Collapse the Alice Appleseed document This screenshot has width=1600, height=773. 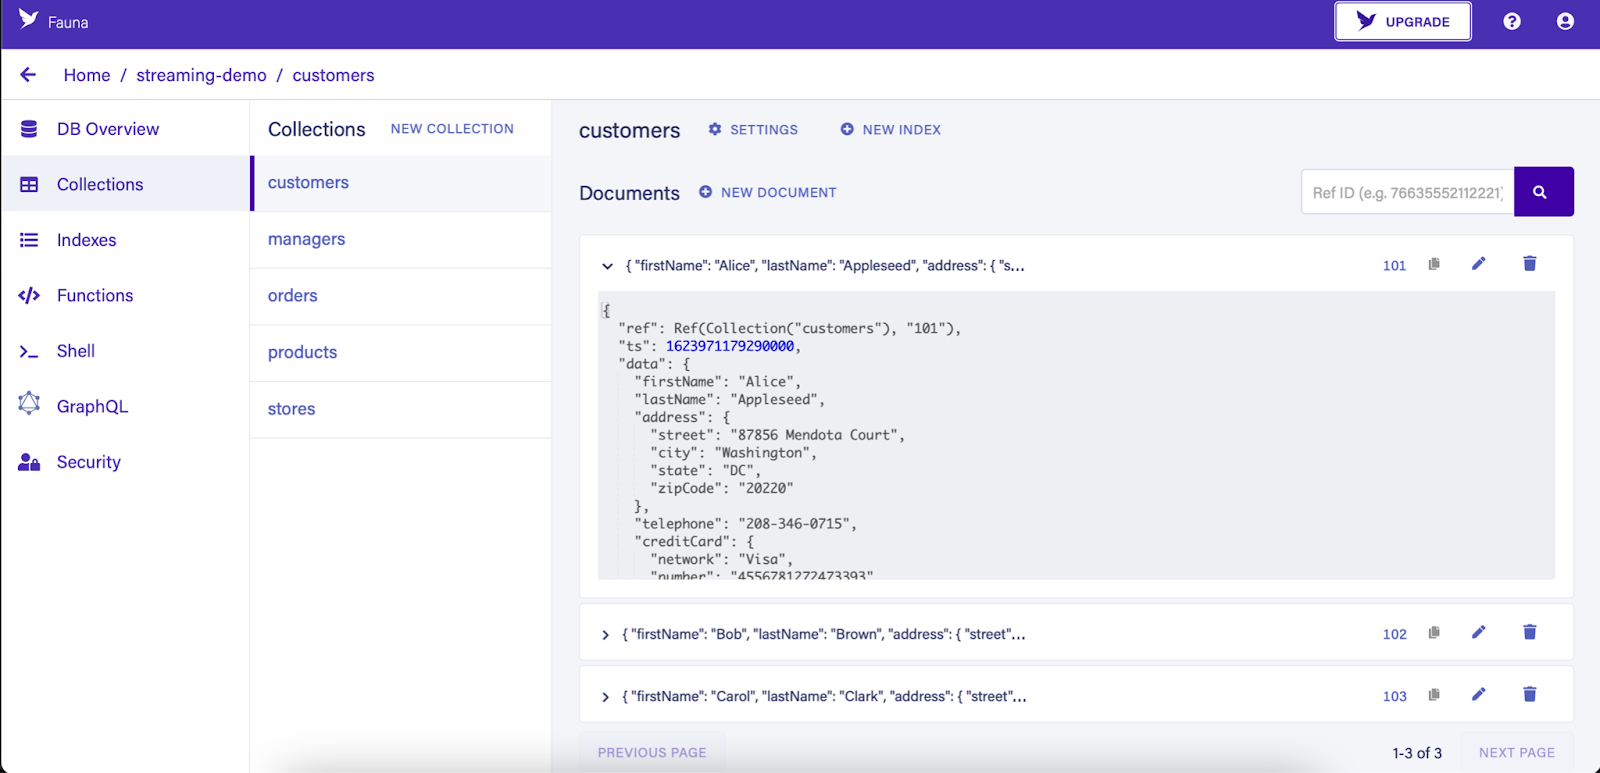[x=607, y=266]
